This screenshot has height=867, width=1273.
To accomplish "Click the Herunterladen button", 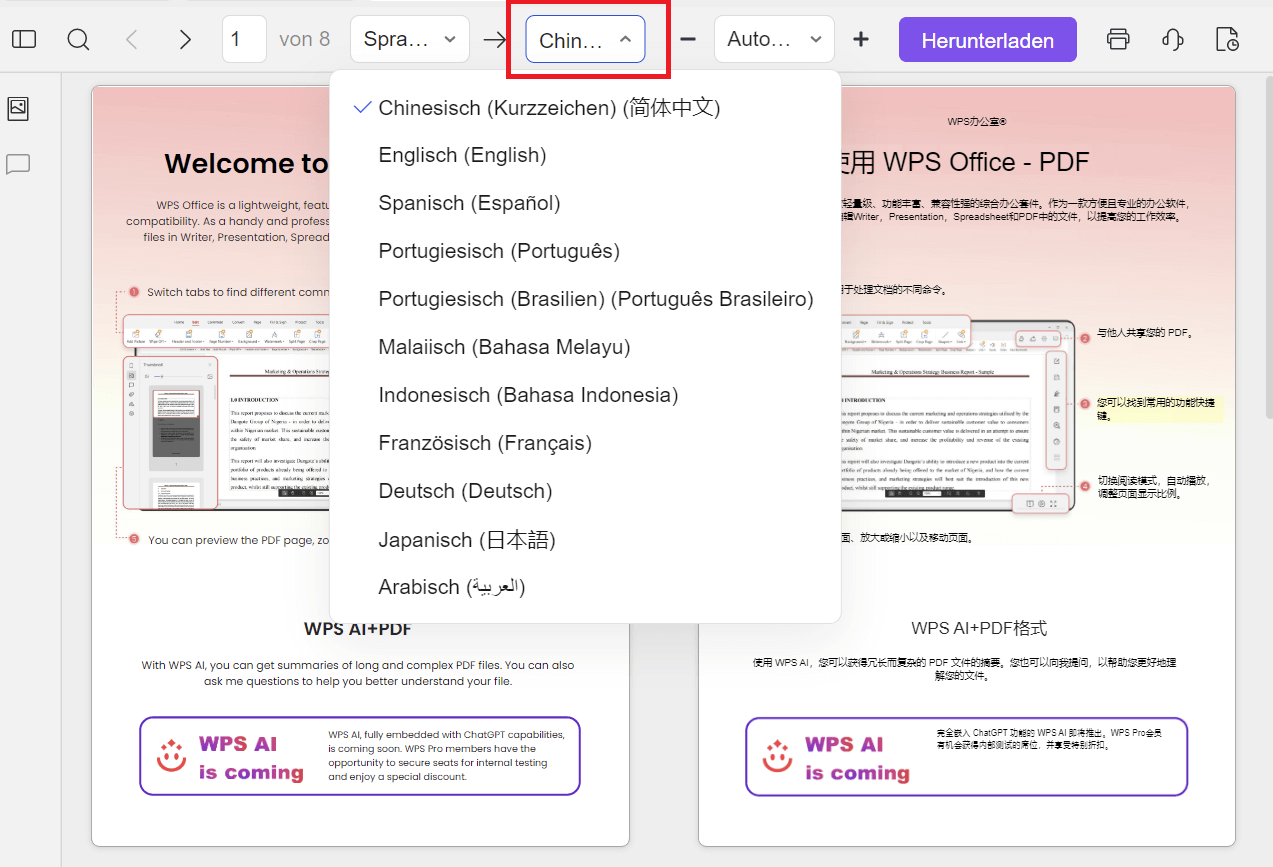I will point(988,40).
